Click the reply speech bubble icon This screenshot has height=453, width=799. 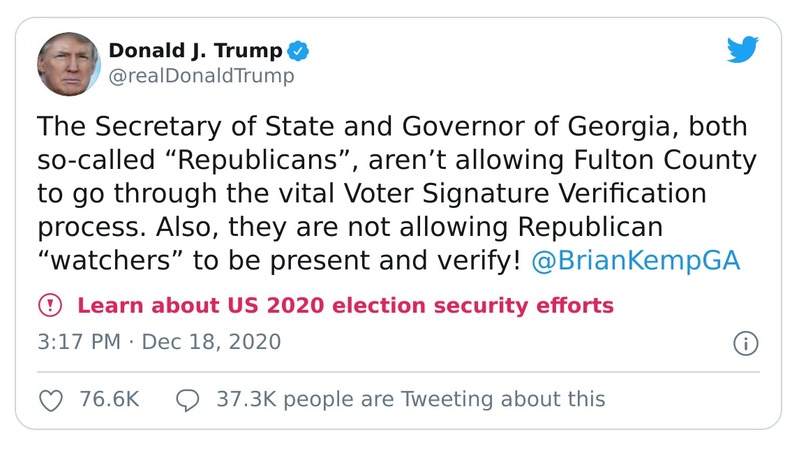(x=187, y=399)
